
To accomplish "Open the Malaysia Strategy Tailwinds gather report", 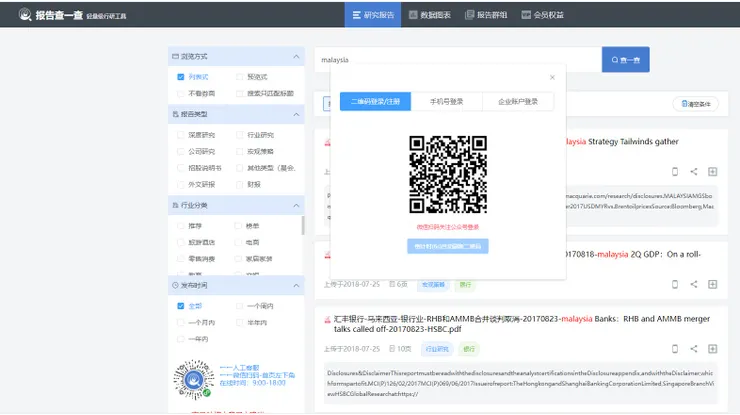I will (622, 142).
